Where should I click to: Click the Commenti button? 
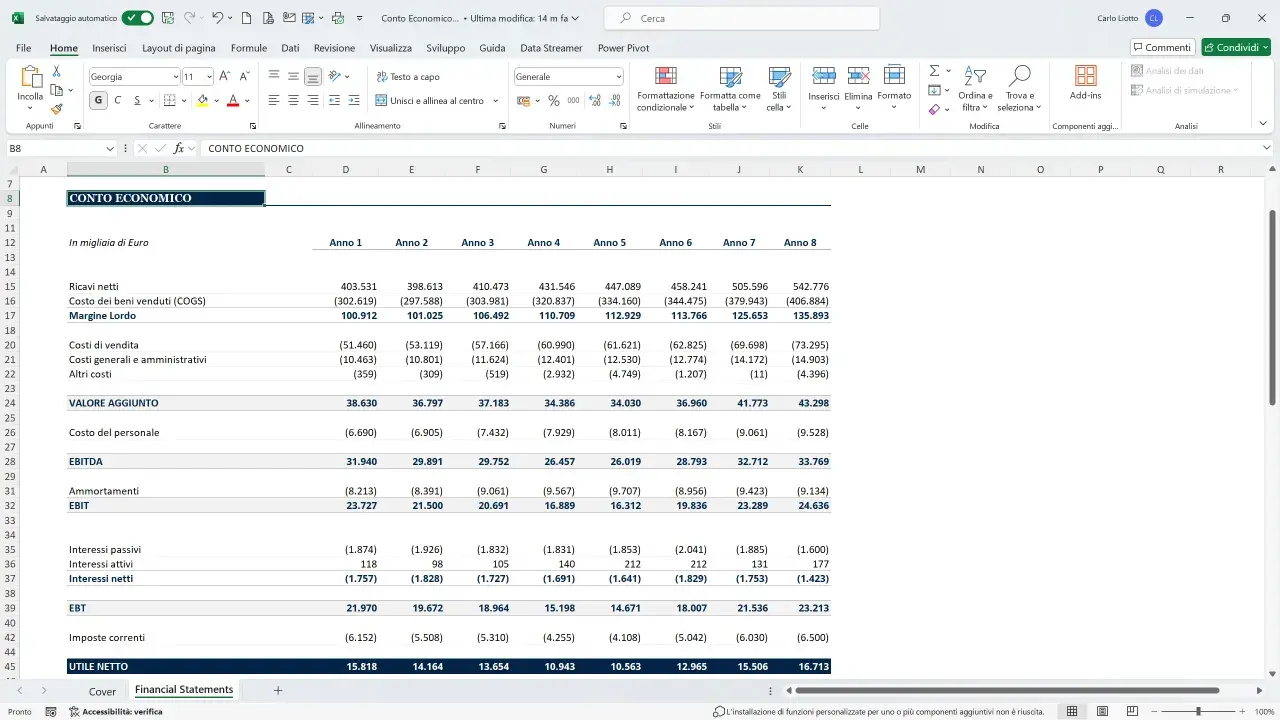point(1163,47)
